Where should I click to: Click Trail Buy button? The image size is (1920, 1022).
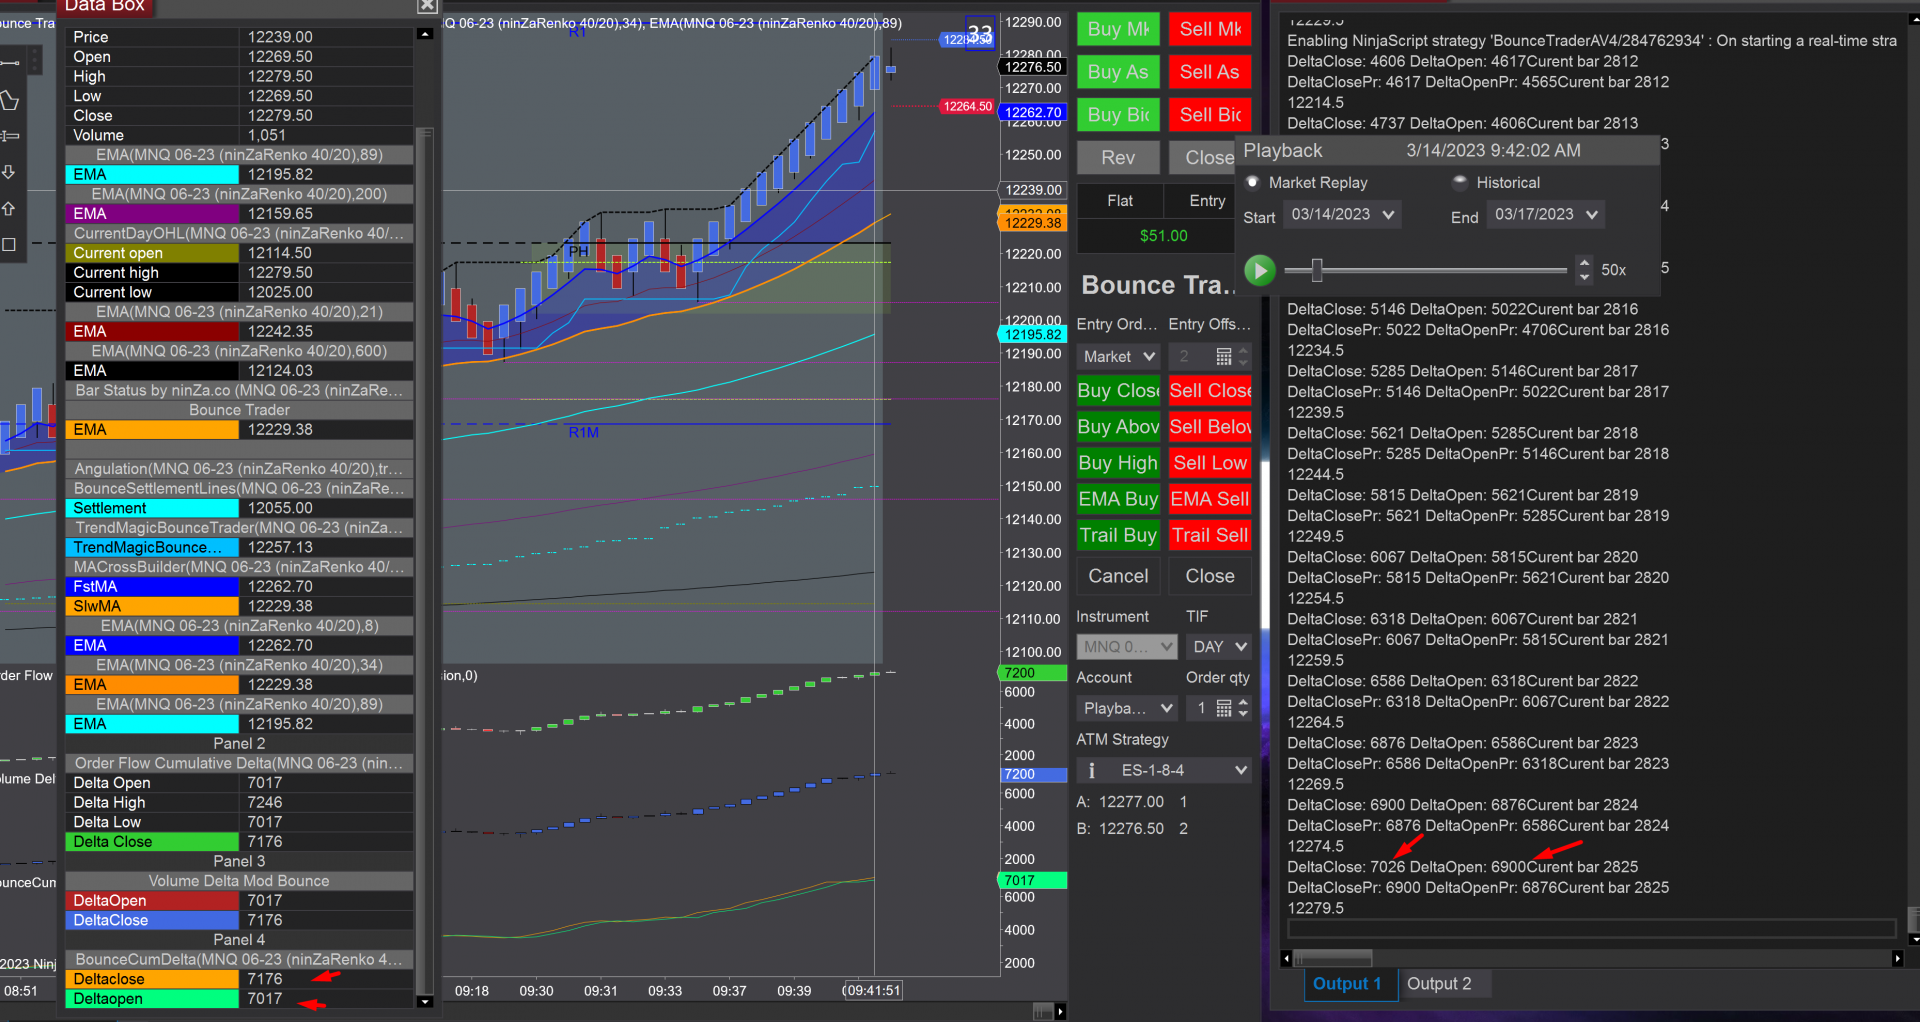tap(1118, 535)
